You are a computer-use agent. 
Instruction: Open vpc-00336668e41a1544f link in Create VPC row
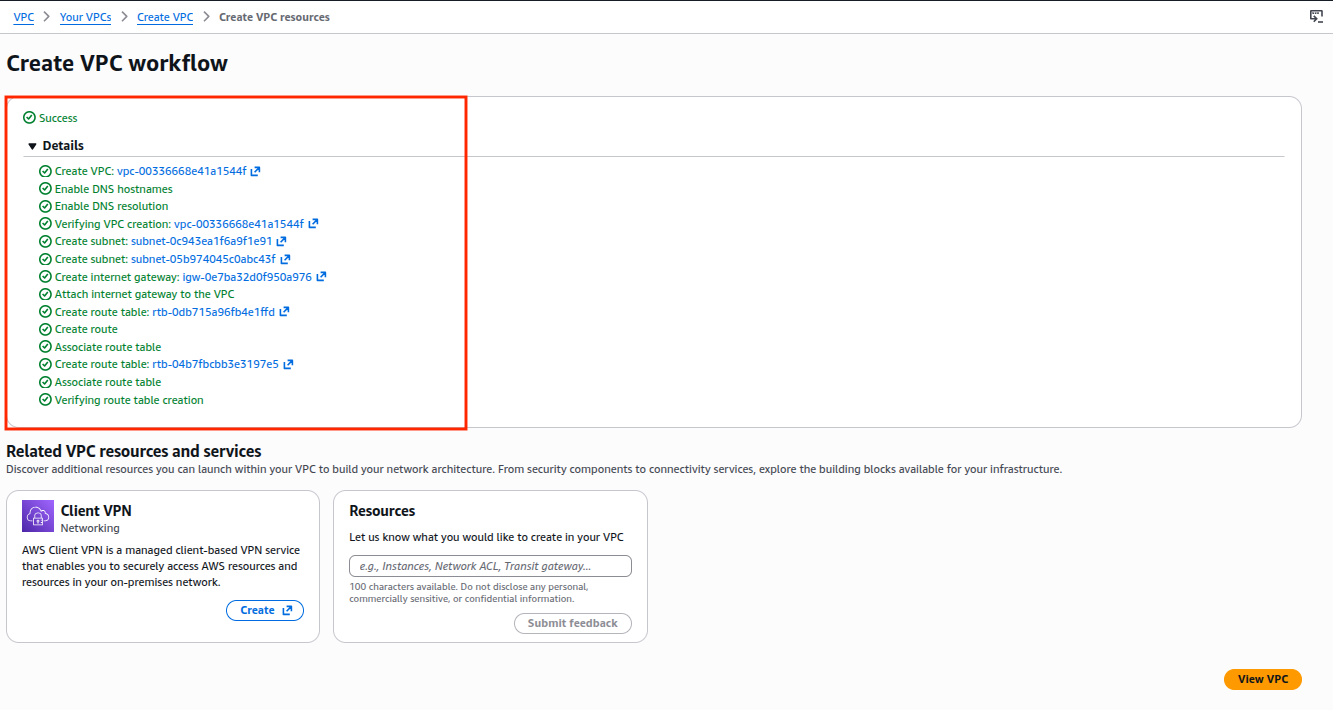pos(181,171)
